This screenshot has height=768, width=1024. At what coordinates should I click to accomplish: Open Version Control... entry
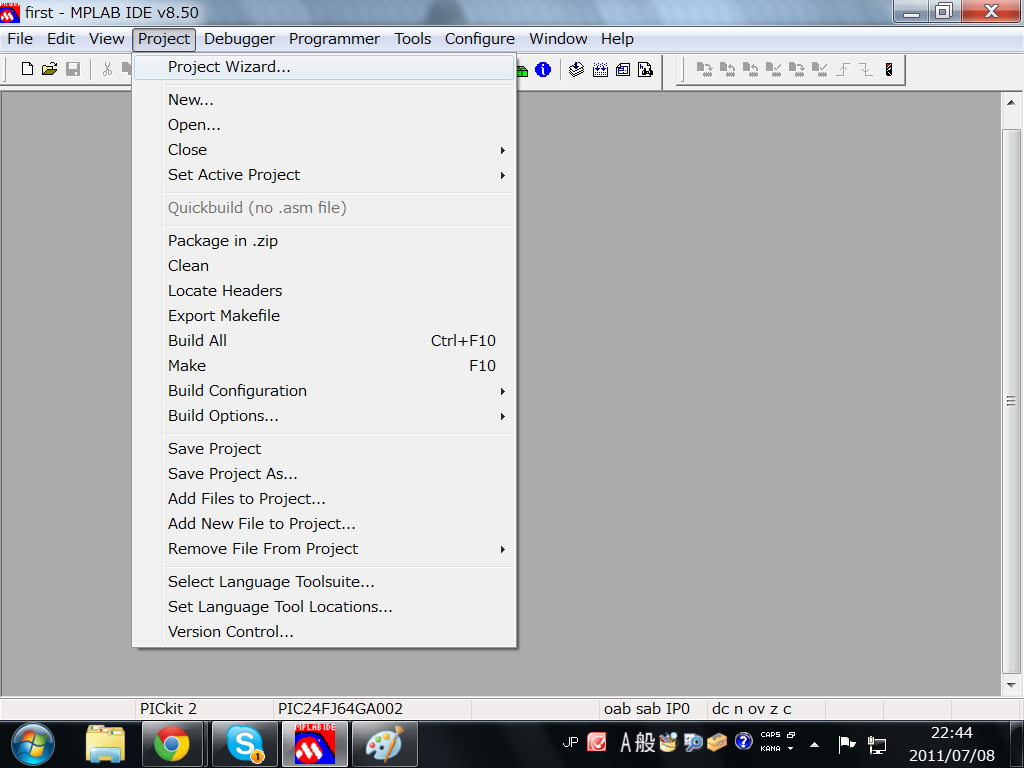[x=324, y=632]
